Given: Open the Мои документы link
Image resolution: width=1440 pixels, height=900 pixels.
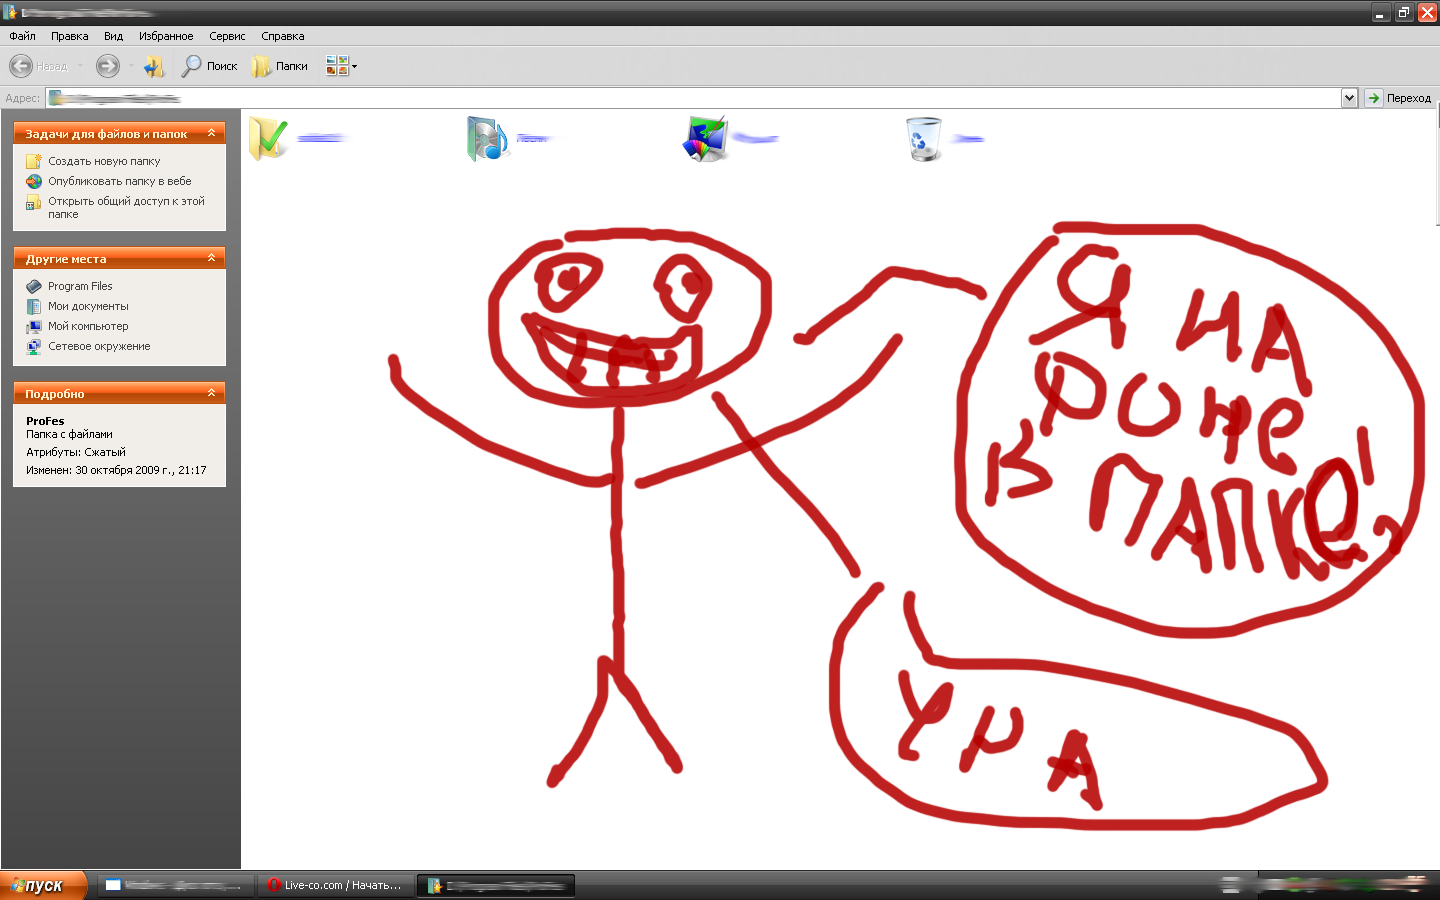Looking at the screenshot, I should click(88, 306).
